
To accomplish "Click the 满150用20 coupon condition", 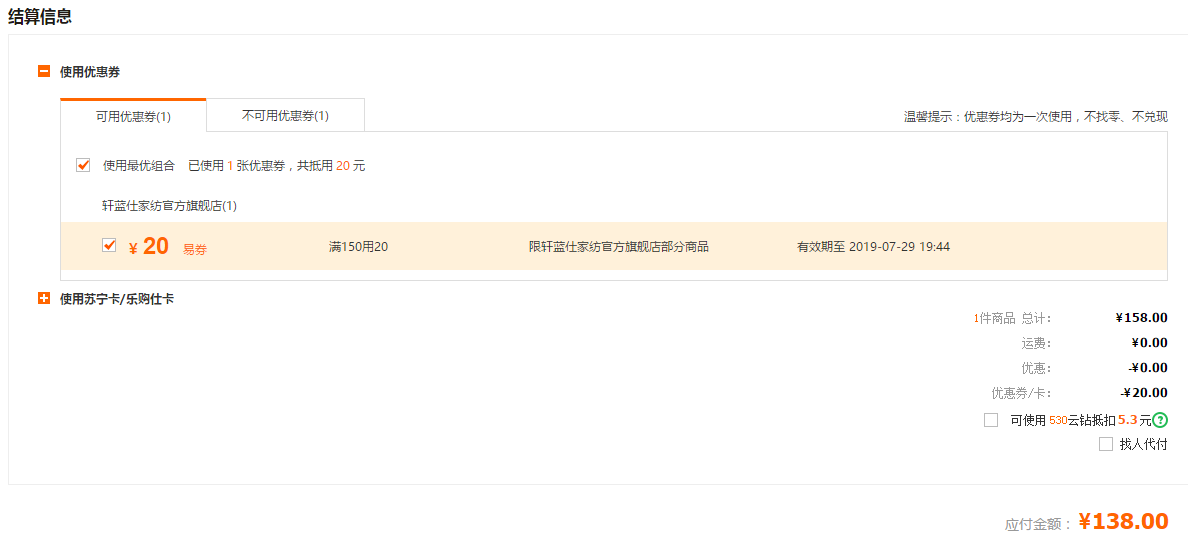I will [x=358, y=246].
